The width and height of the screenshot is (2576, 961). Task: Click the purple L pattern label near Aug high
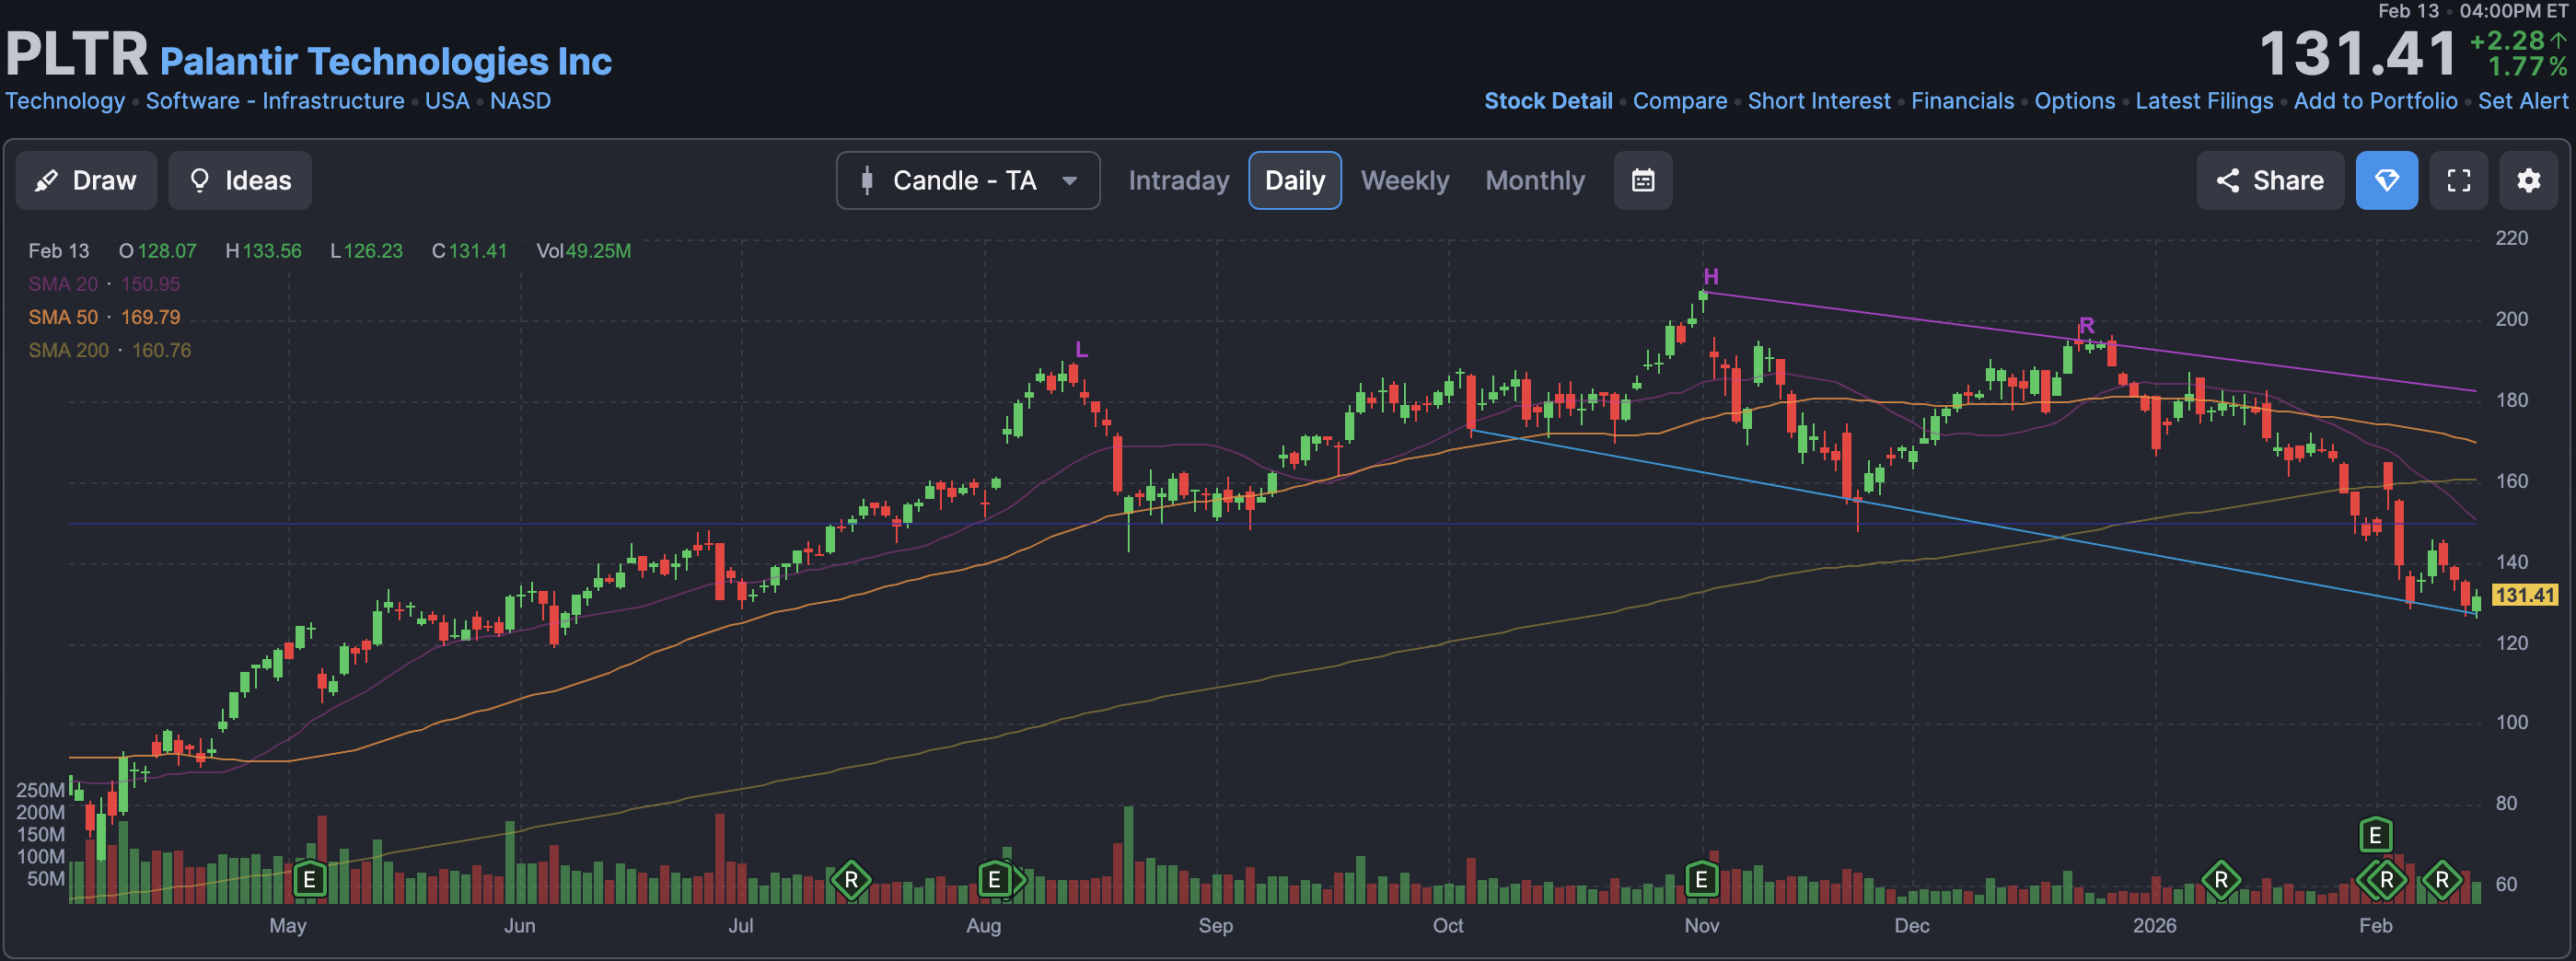click(x=1081, y=350)
